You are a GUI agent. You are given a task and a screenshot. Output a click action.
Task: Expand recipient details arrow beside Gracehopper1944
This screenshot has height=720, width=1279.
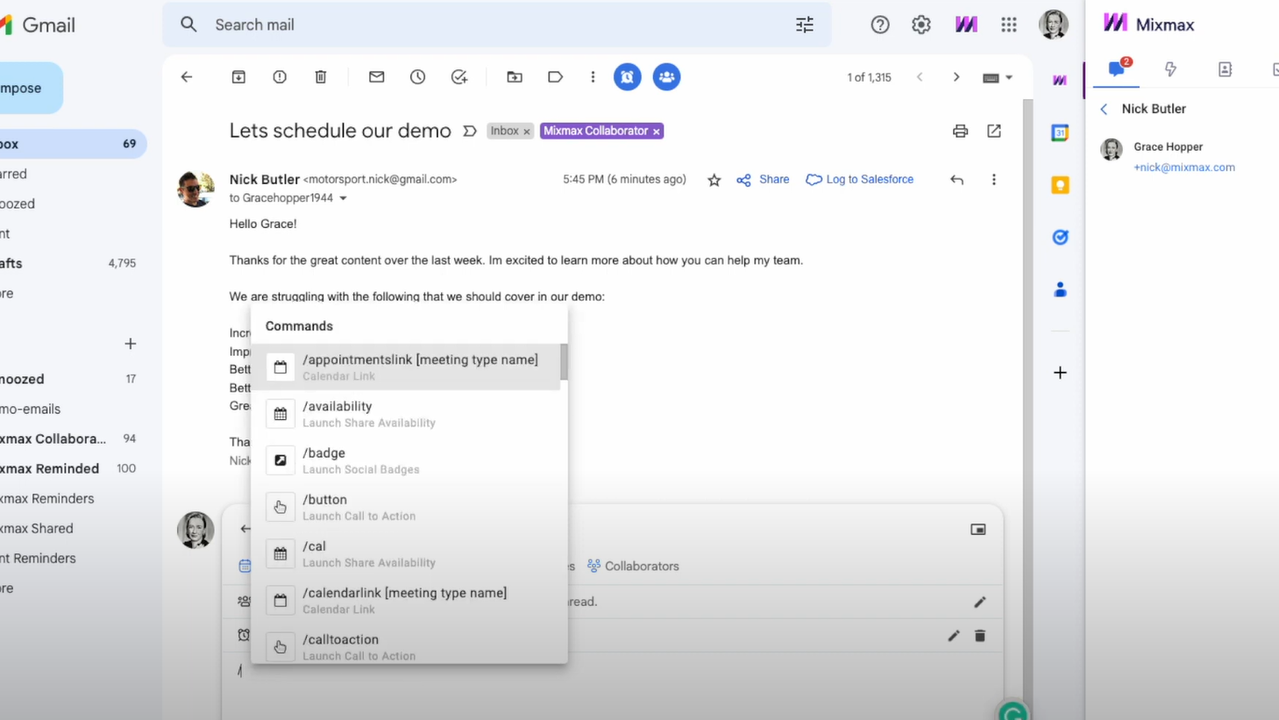343,198
